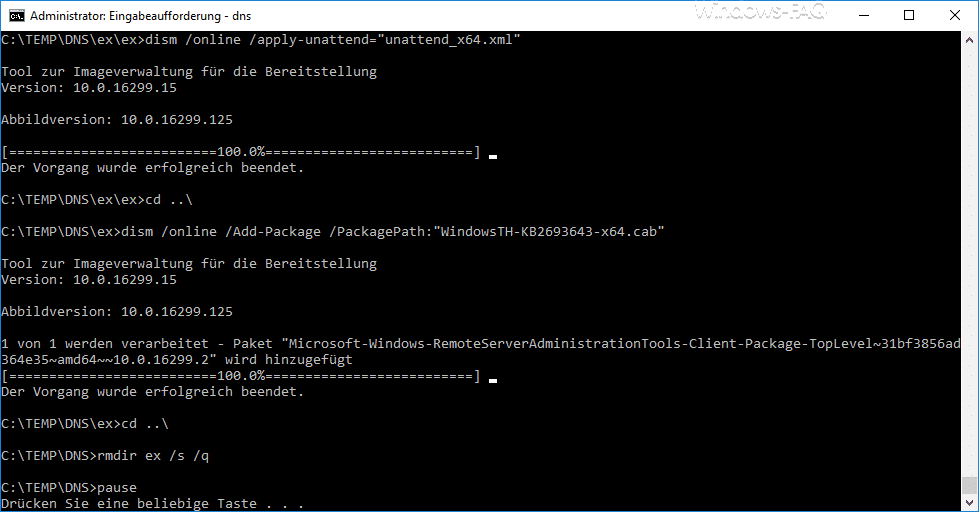Click the vertical scrollbar thumb
The height and width of the screenshot is (512, 979).
click(x=969, y=485)
